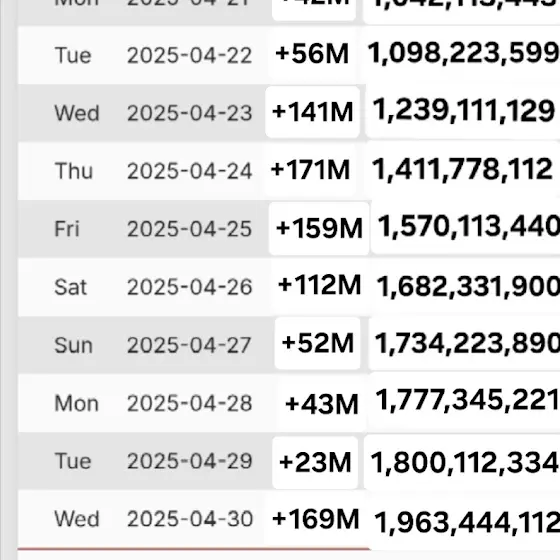Image resolution: width=560 pixels, height=560 pixels.
Task: Click the +171M change value
Action: coord(310,170)
